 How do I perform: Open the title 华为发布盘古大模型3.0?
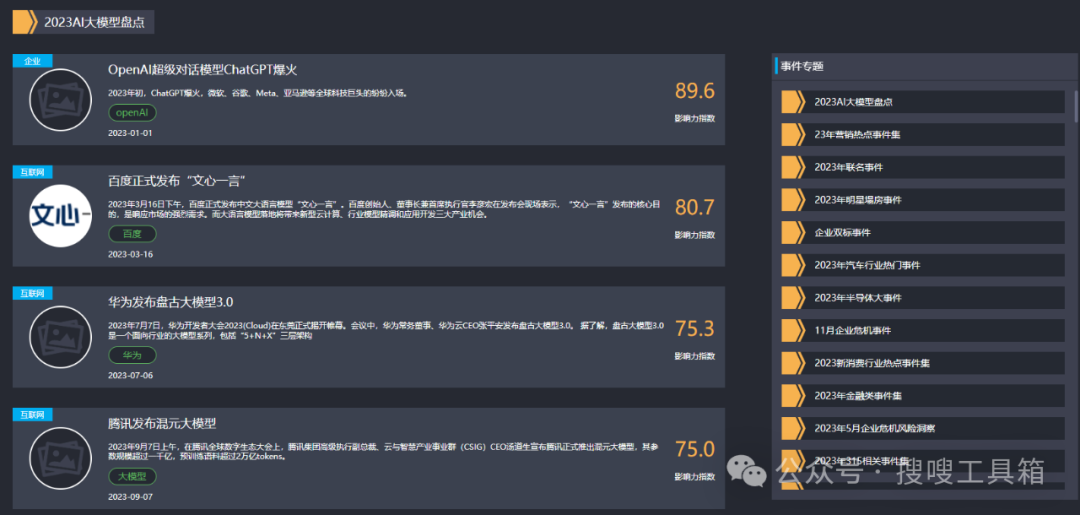pos(172,302)
